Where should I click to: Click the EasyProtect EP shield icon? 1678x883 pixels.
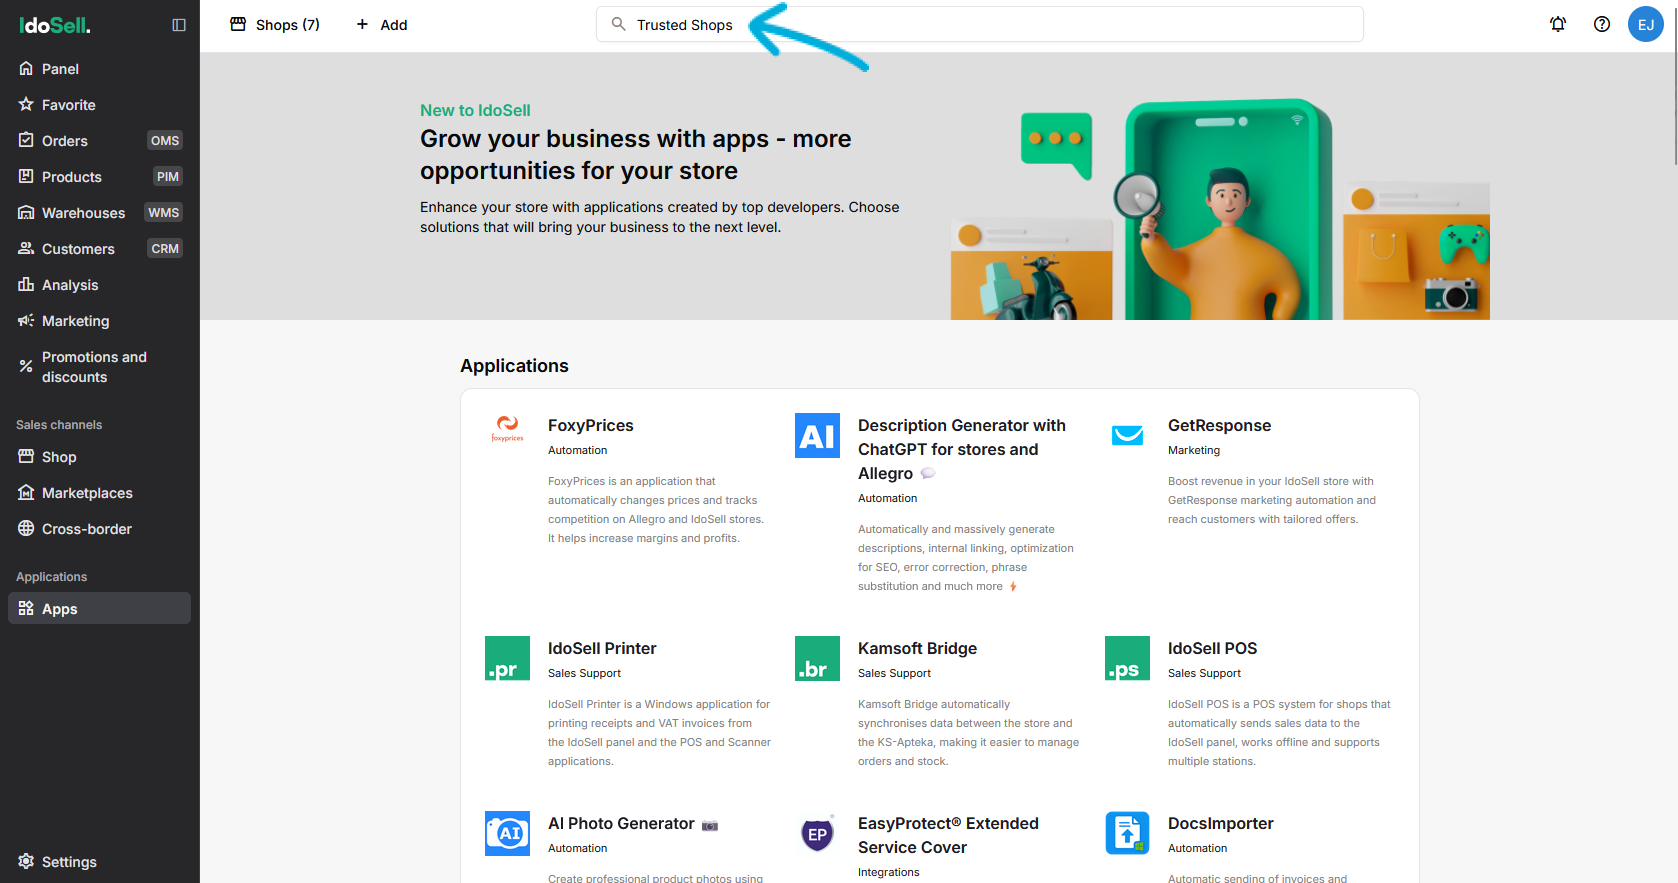(817, 833)
